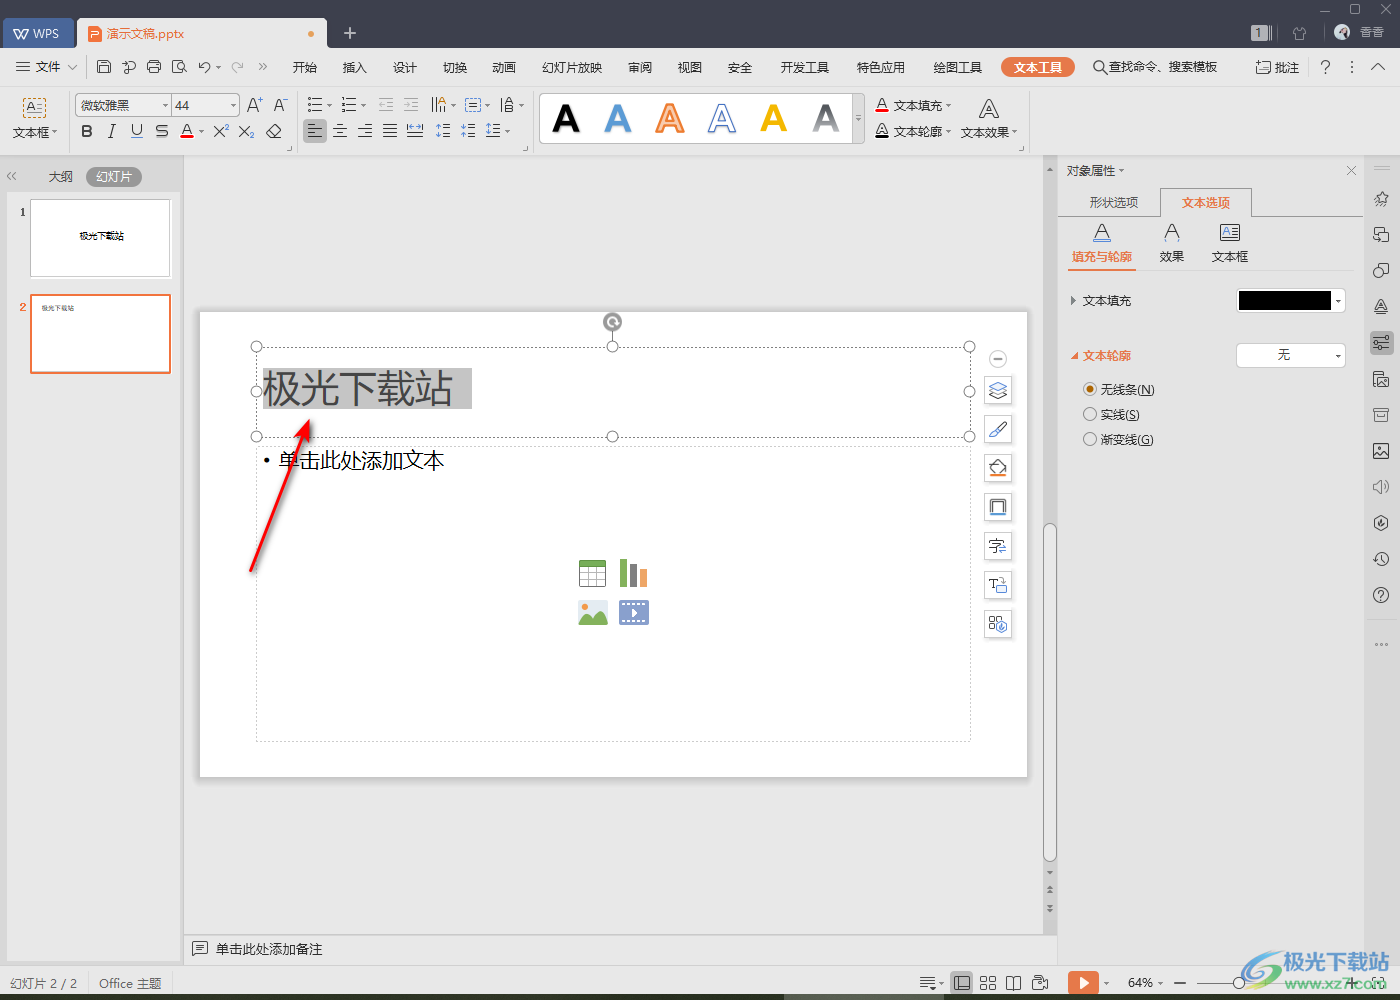Click the Save icon in quick toolbar
The height and width of the screenshot is (1000, 1400).
click(104, 67)
